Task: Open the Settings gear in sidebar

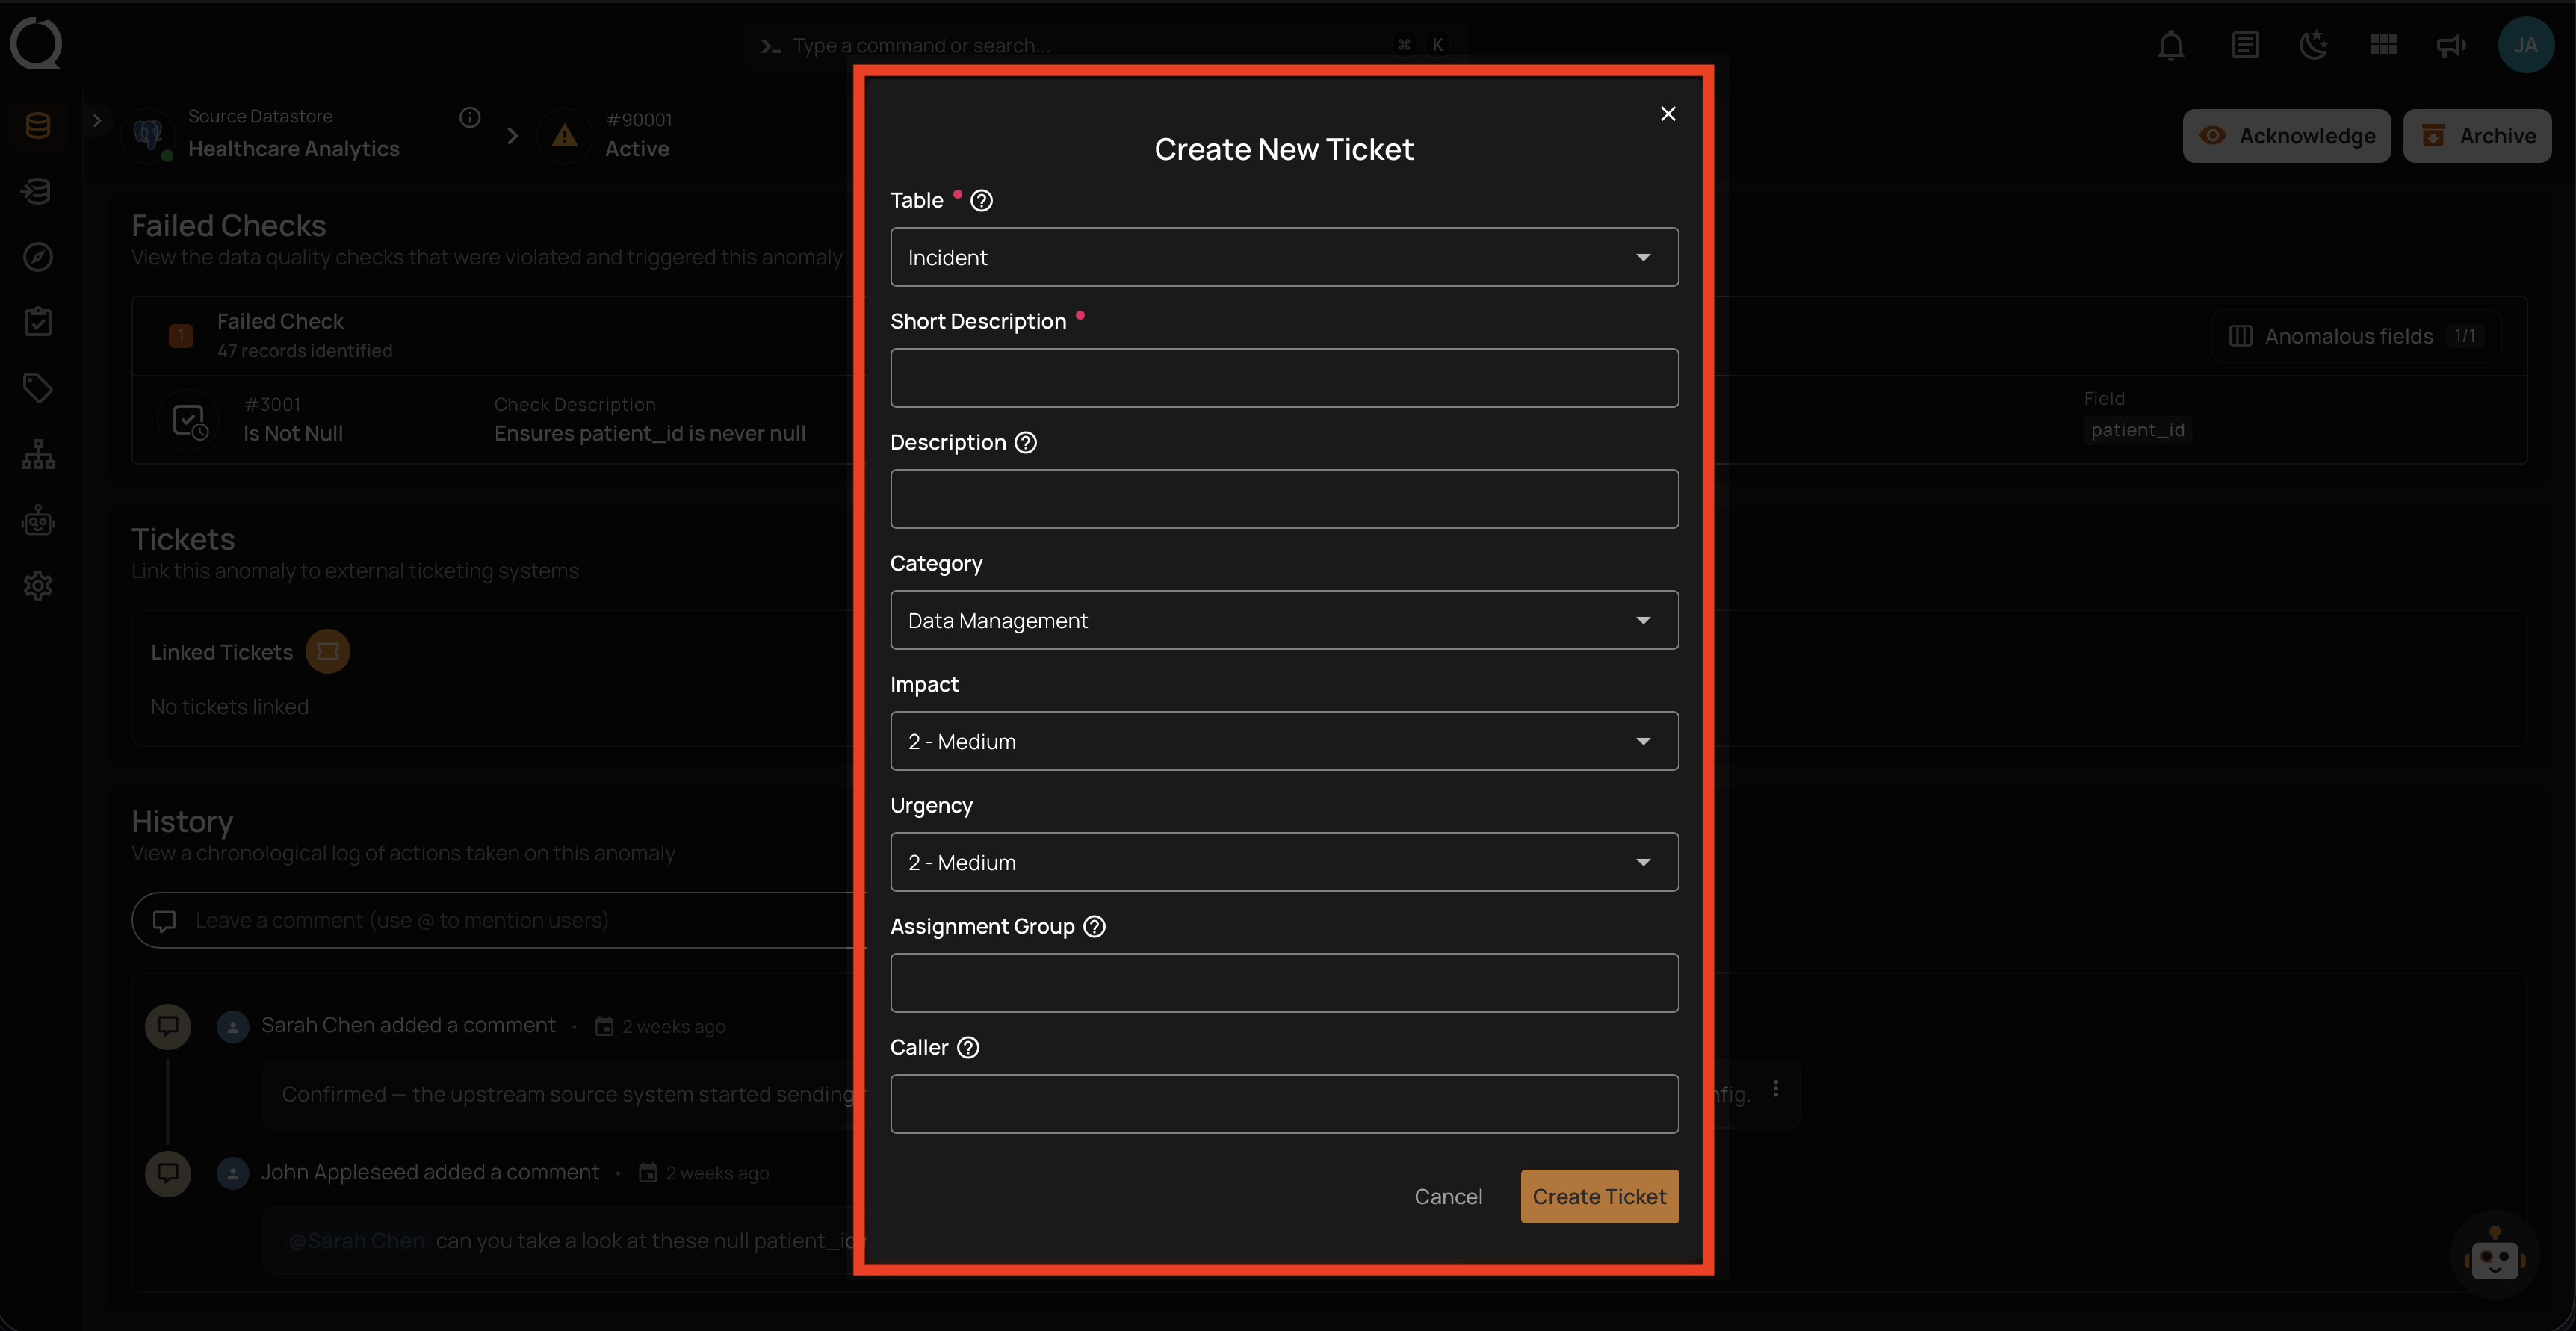Action: click(x=38, y=586)
